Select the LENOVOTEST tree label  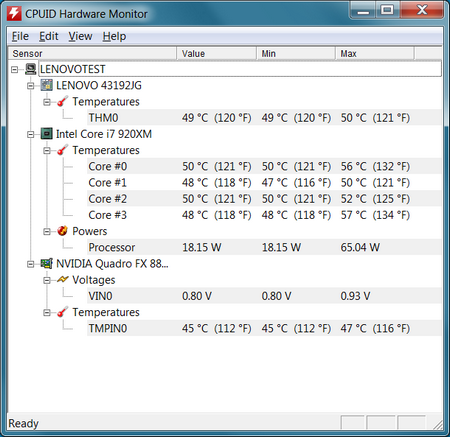(73, 69)
